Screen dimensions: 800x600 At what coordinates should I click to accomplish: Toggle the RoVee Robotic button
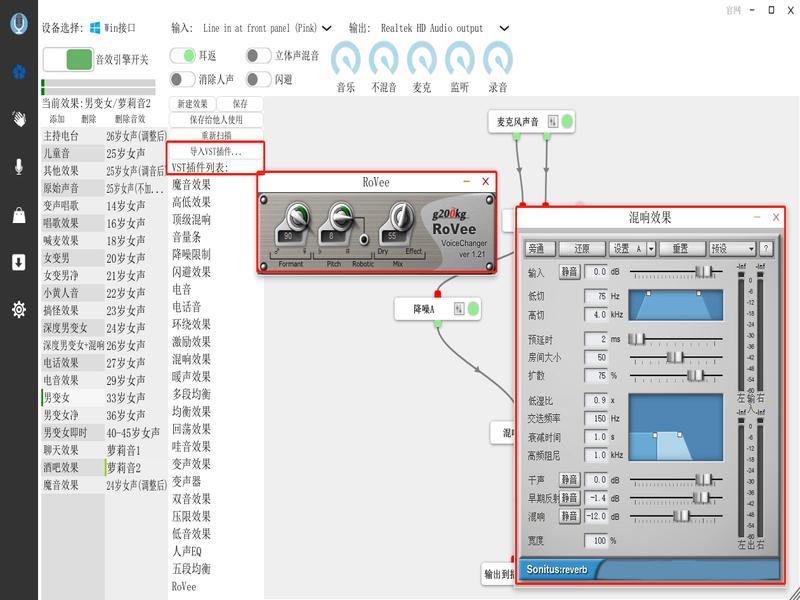[364, 239]
